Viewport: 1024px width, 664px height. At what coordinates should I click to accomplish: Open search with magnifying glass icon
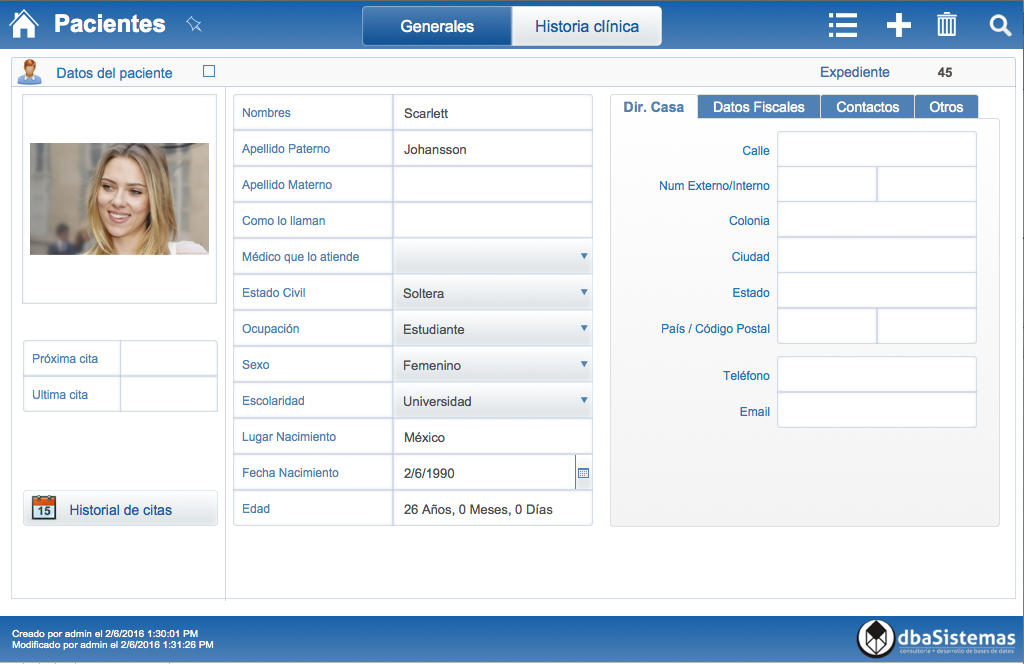1000,25
